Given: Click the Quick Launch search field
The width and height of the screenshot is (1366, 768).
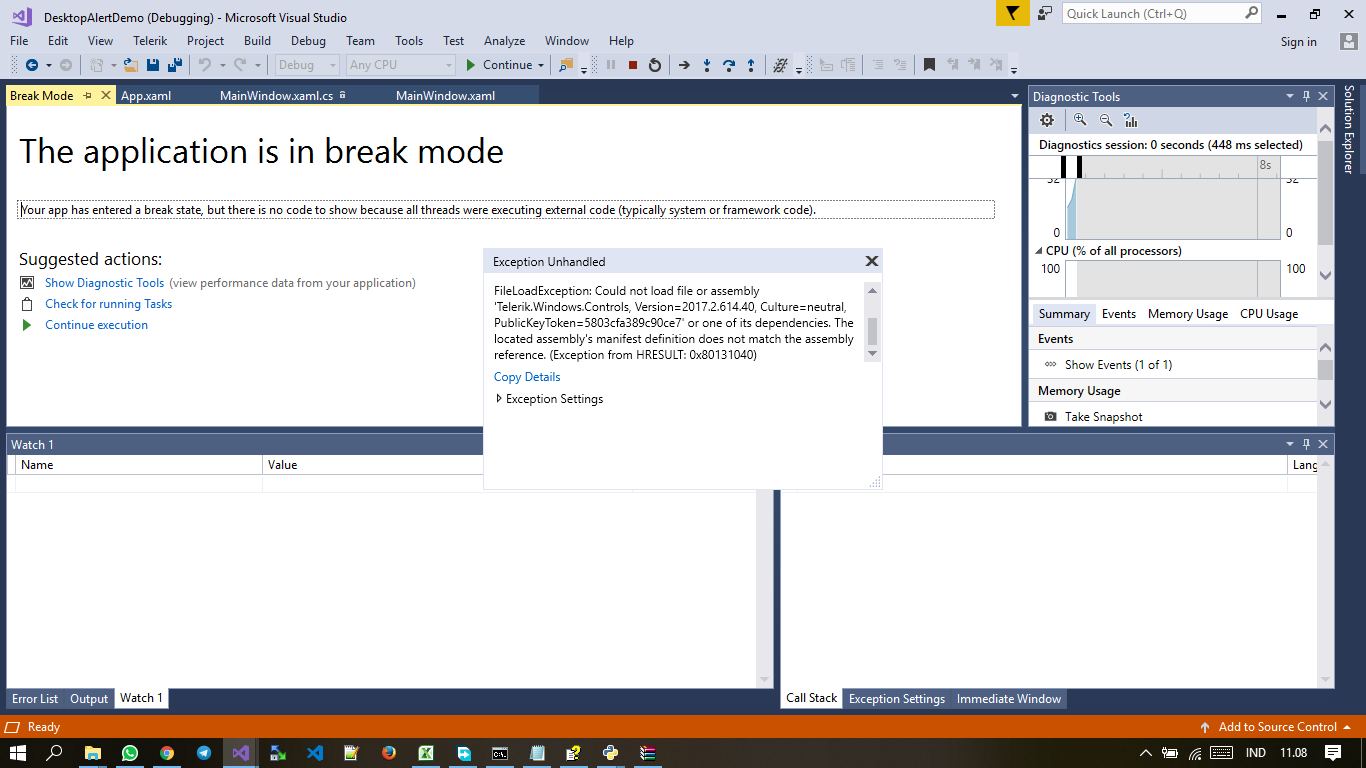Looking at the screenshot, I should click(x=1154, y=13).
